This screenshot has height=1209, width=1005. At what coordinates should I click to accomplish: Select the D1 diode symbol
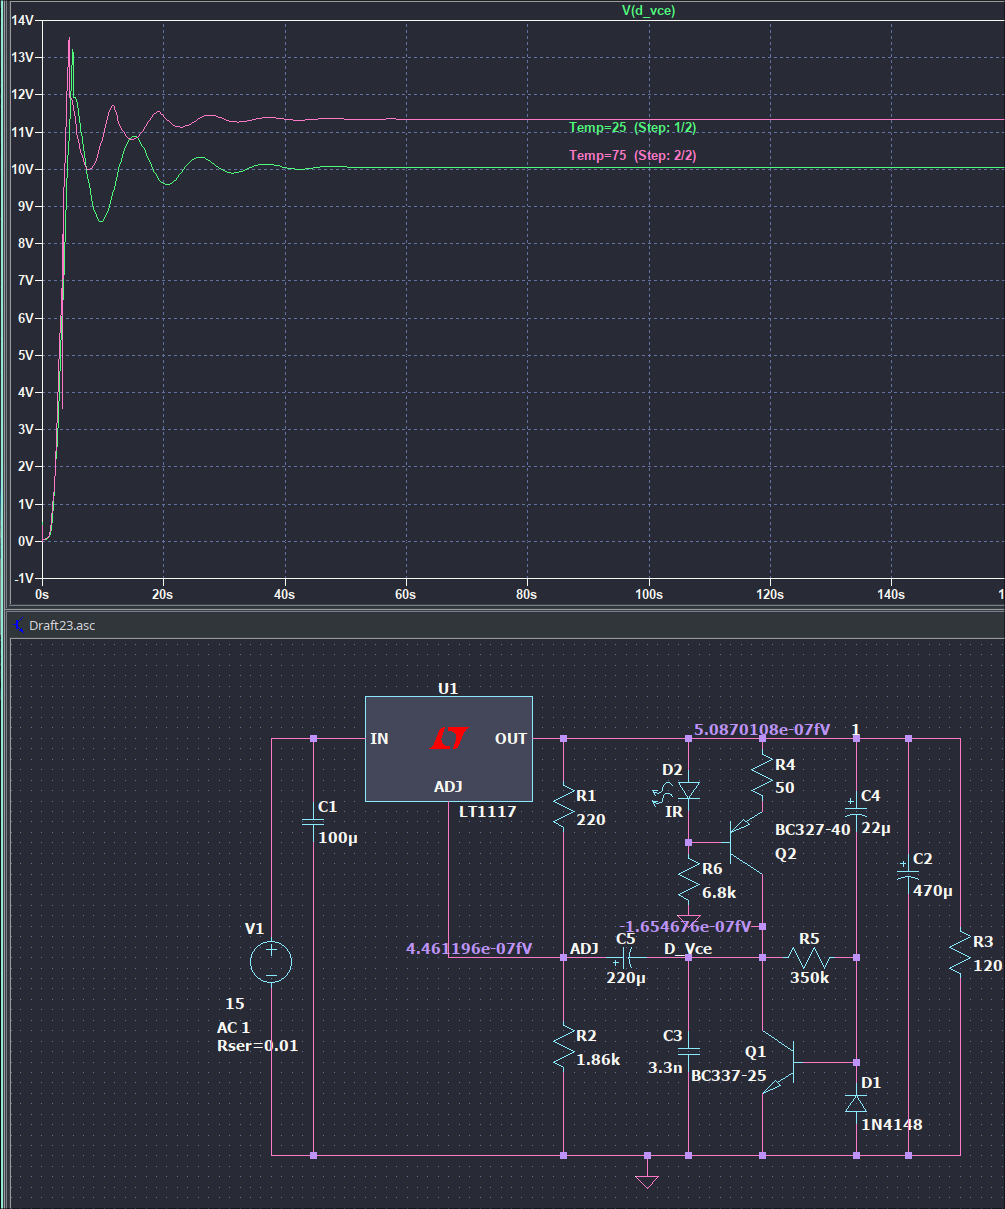coord(856,1102)
